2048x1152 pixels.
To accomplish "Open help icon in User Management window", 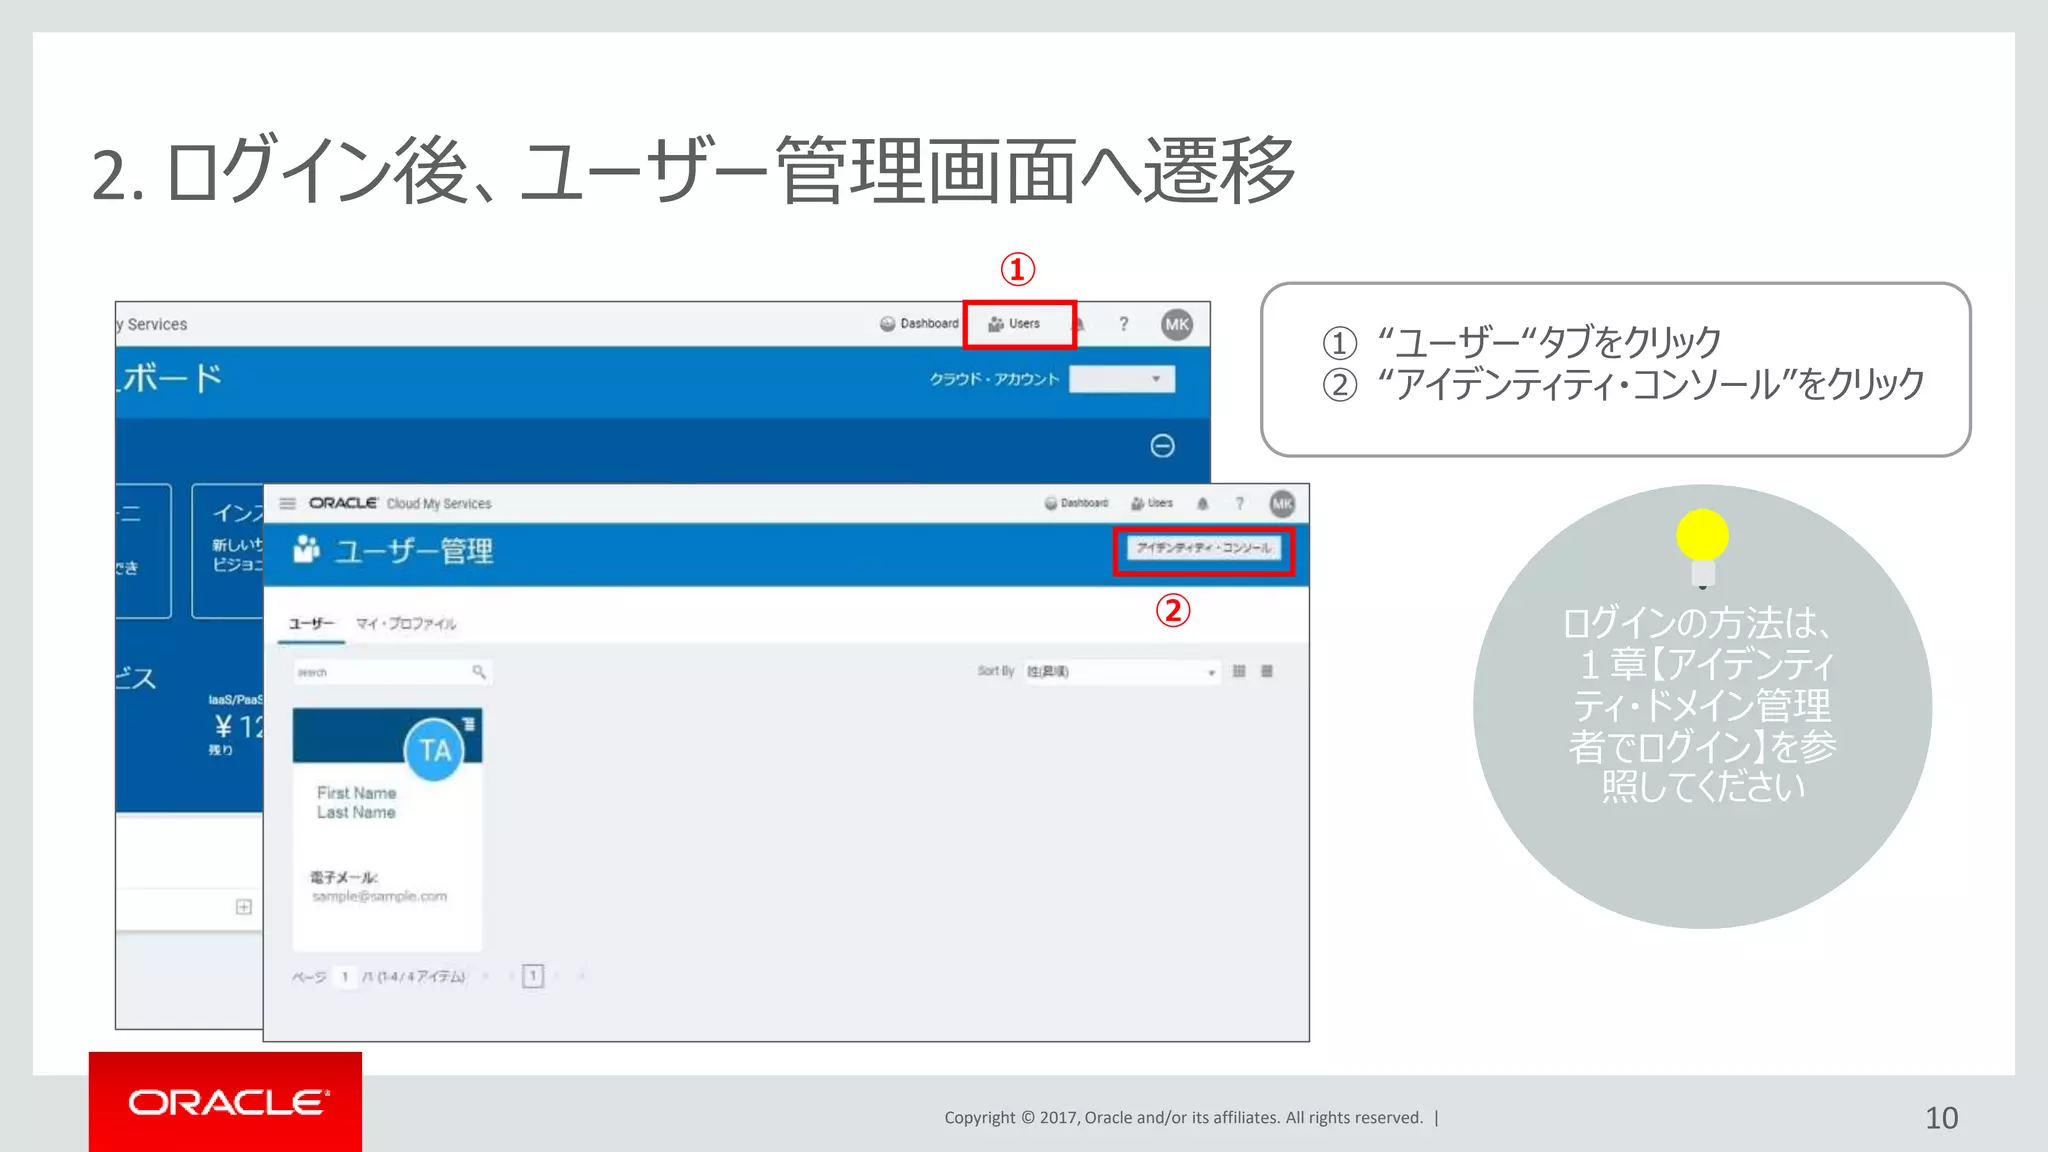I will tap(1239, 503).
